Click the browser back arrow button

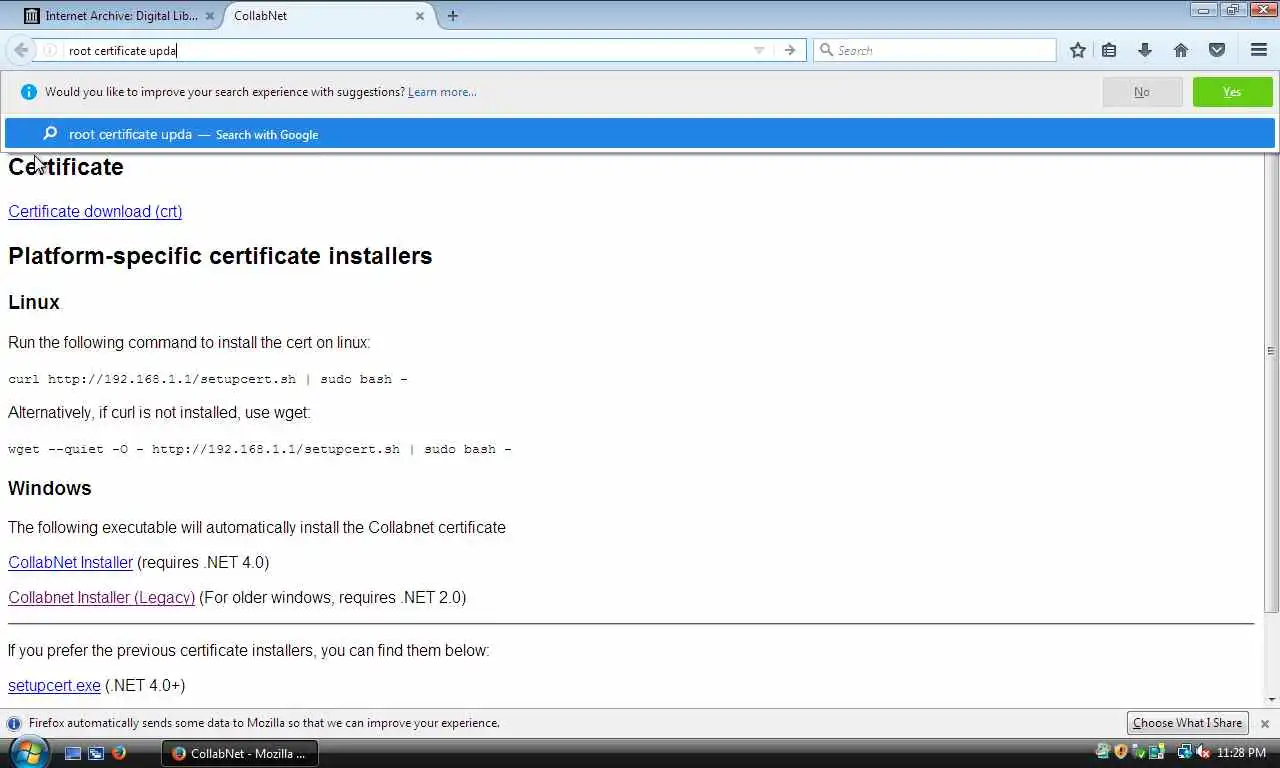click(x=21, y=50)
